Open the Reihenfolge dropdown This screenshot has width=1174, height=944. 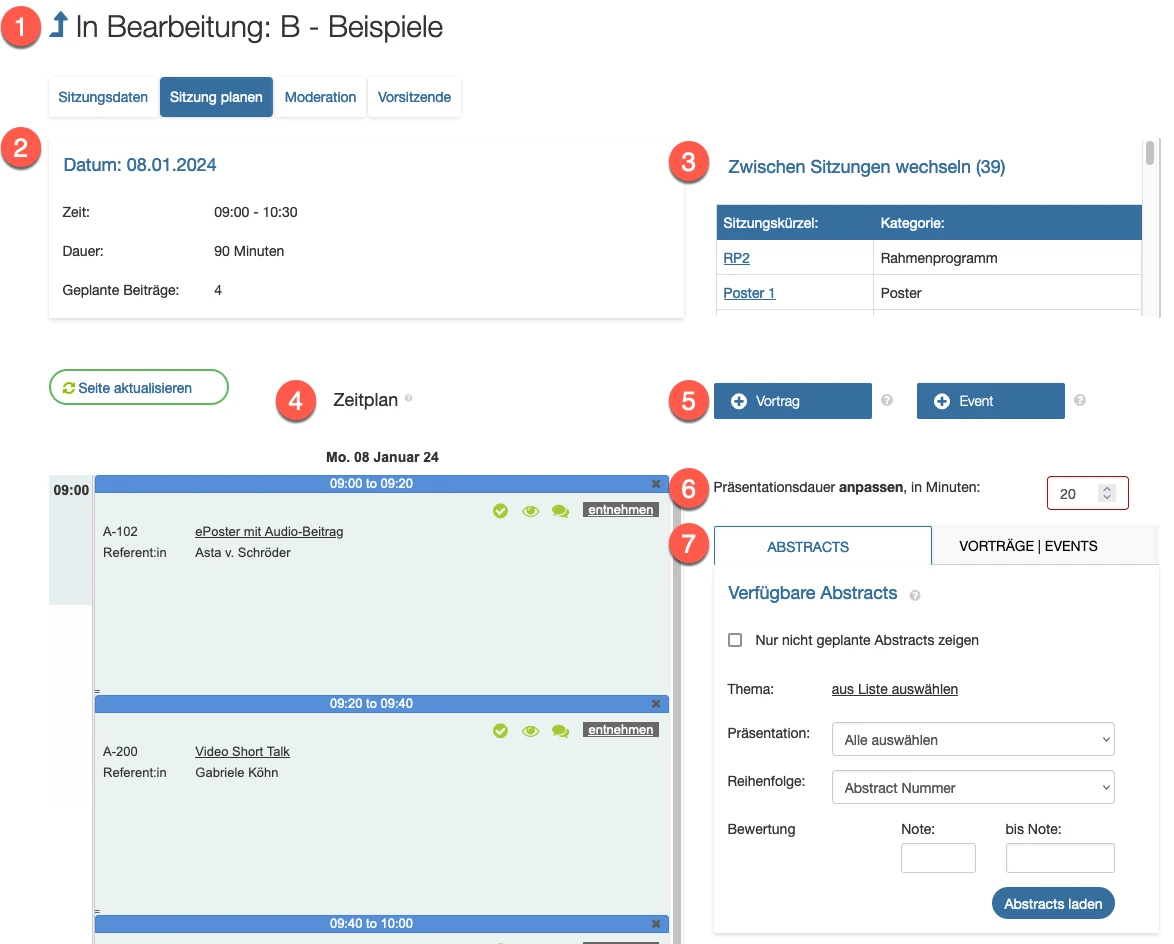[x=972, y=788]
